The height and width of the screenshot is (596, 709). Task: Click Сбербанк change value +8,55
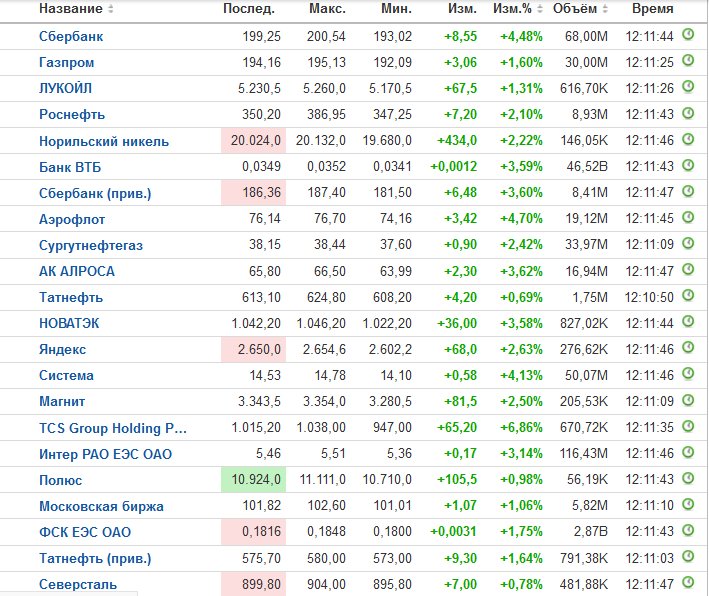[x=460, y=36]
